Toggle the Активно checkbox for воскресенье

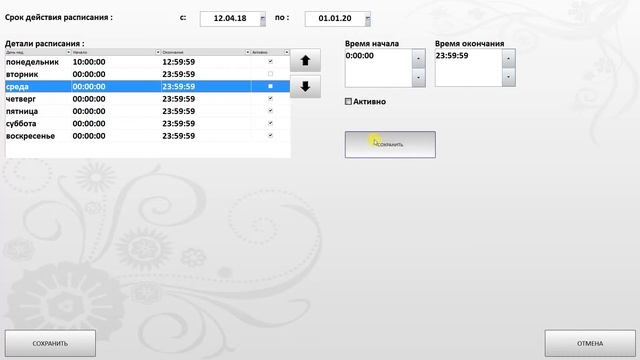tap(270, 135)
